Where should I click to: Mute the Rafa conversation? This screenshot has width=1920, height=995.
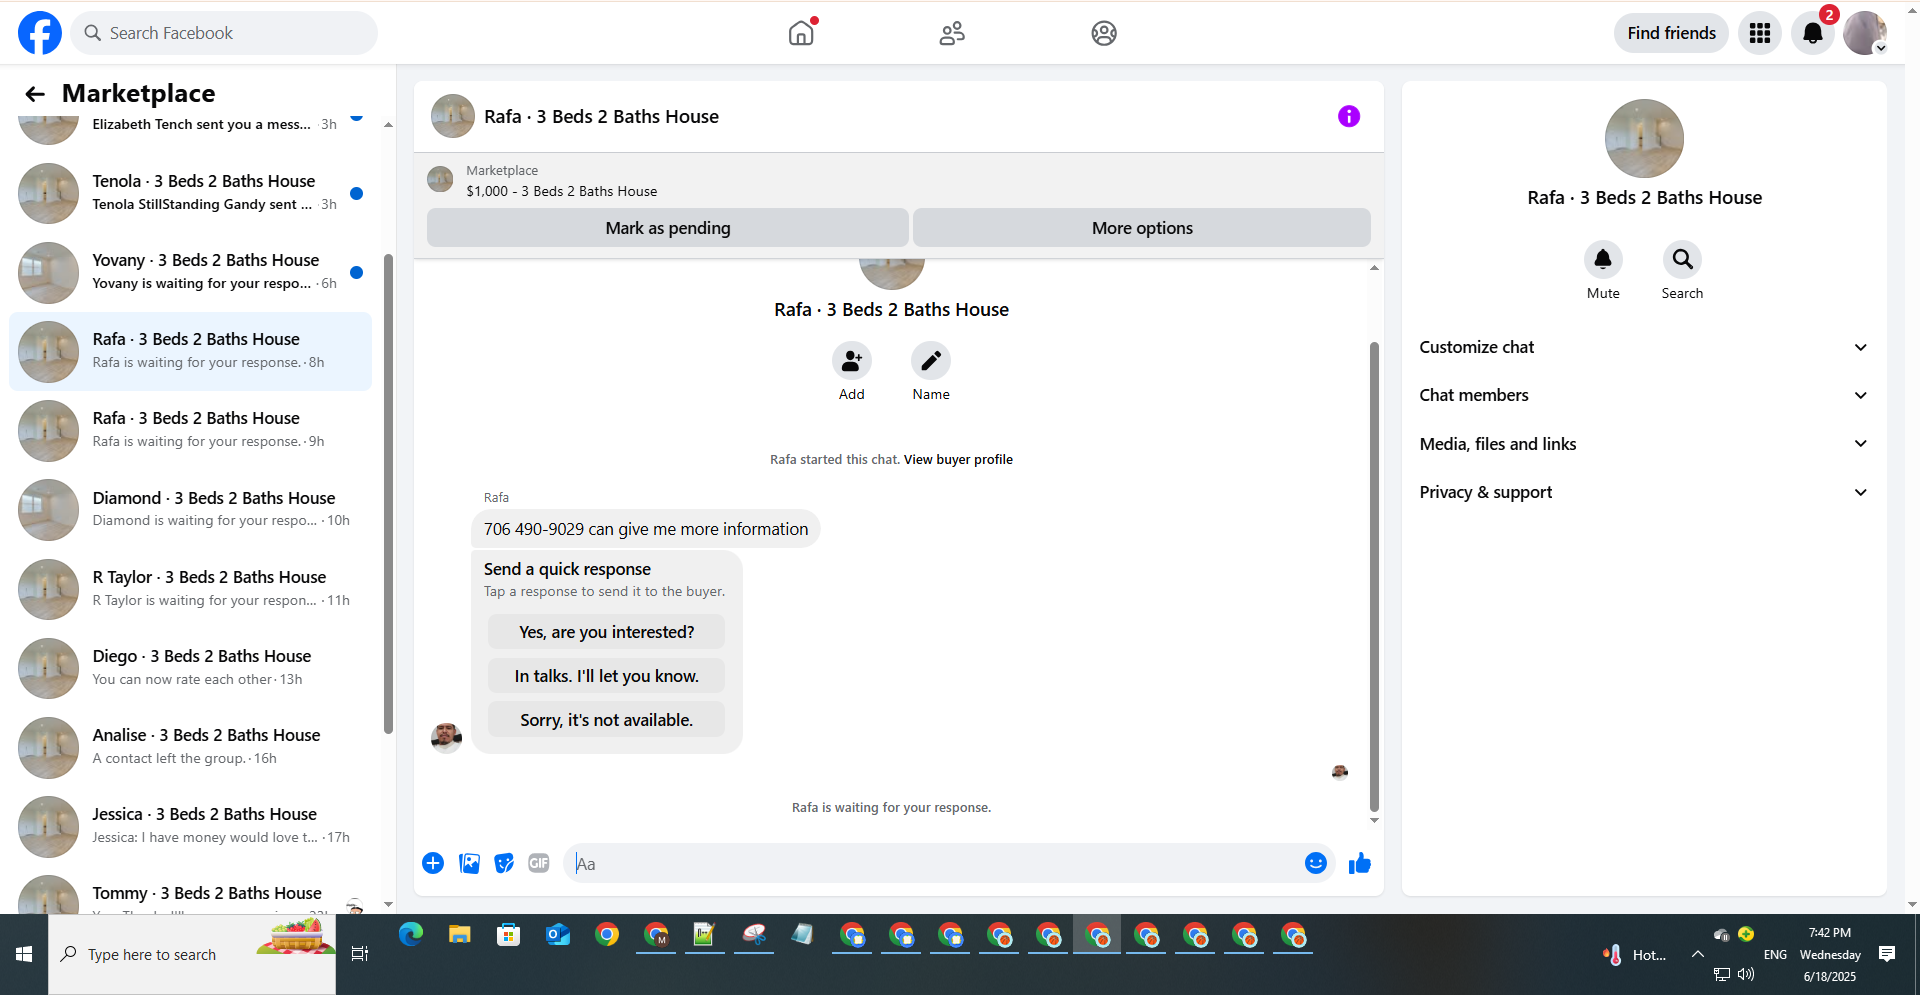1603,260
